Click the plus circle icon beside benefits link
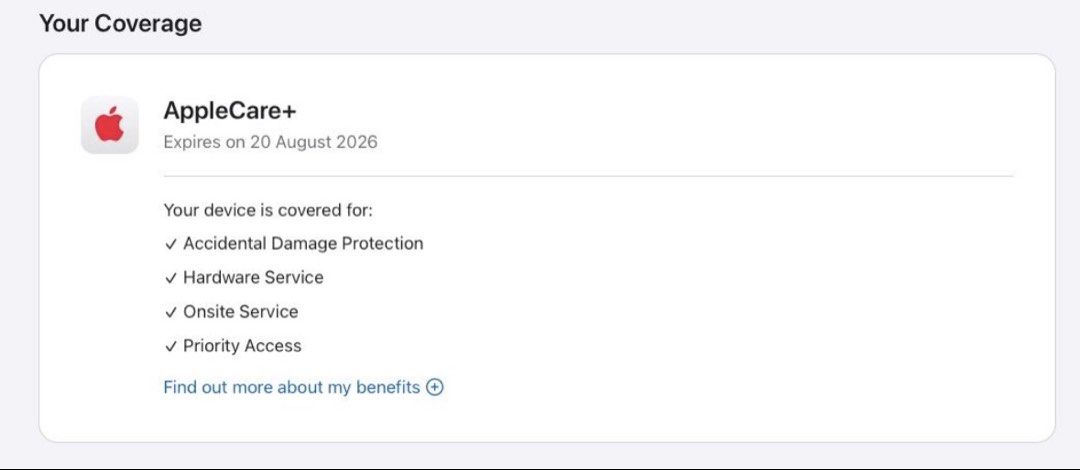Screen dimensions: 1080x470 tap(435, 387)
